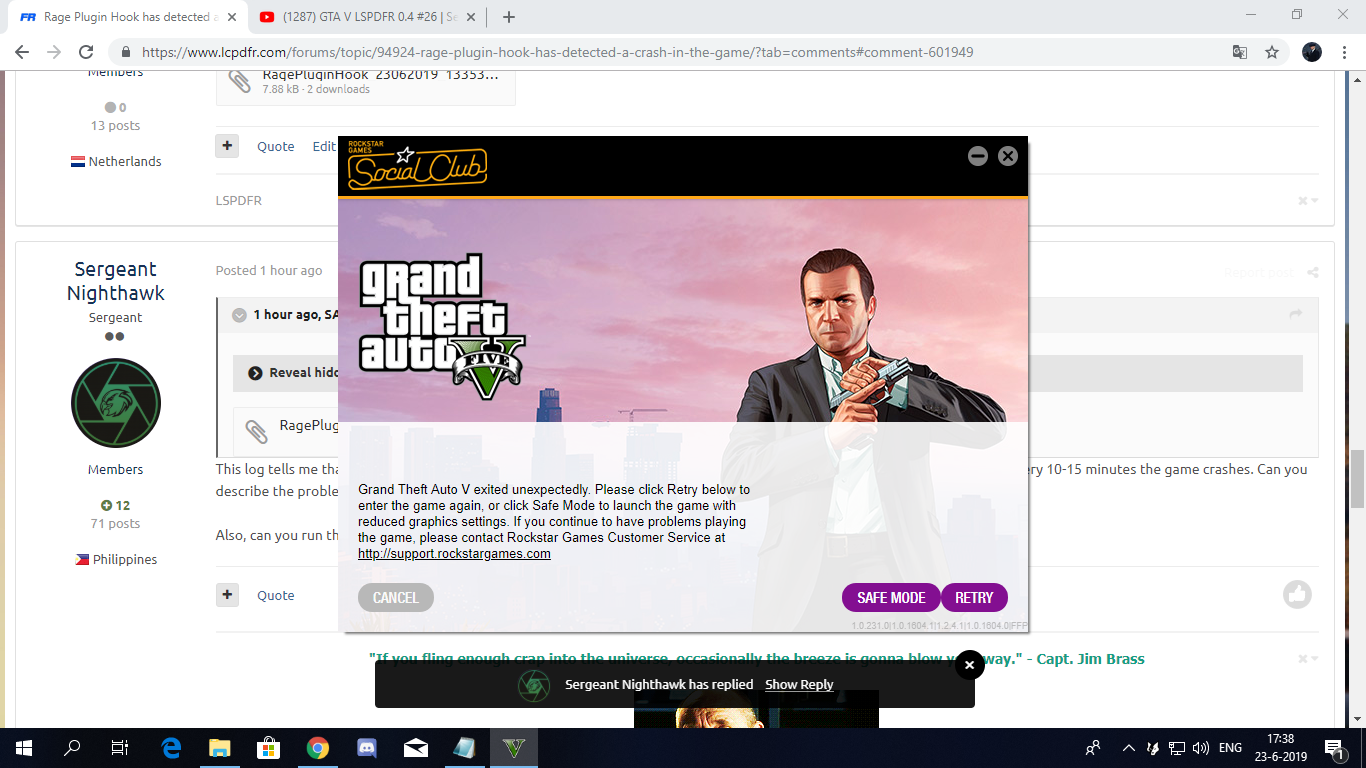The image size is (1366, 768).
Task: Open the signature options dropdown beside LSPDFR
Action: [1308, 201]
